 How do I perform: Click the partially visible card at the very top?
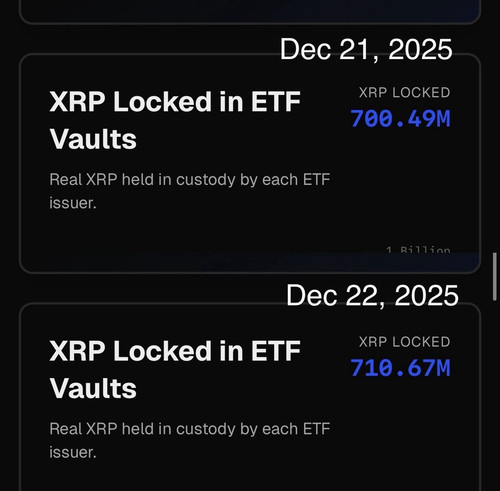click(250, 11)
